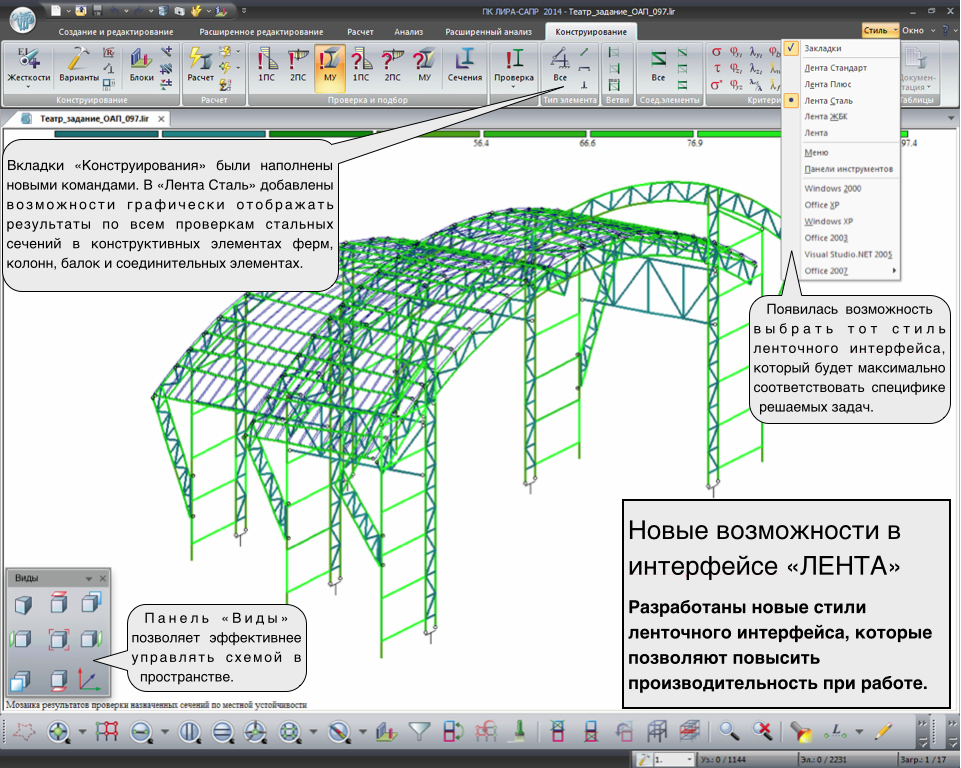Open the Создание и редактирование tab
The height and width of the screenshot is (768, 961).
115,32
